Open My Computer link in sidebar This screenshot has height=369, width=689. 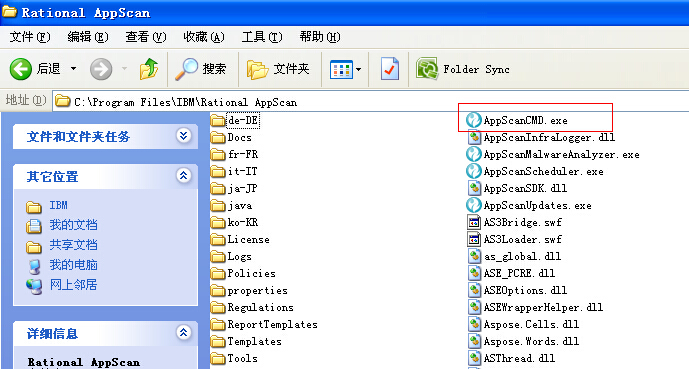[x=73, y=265]
